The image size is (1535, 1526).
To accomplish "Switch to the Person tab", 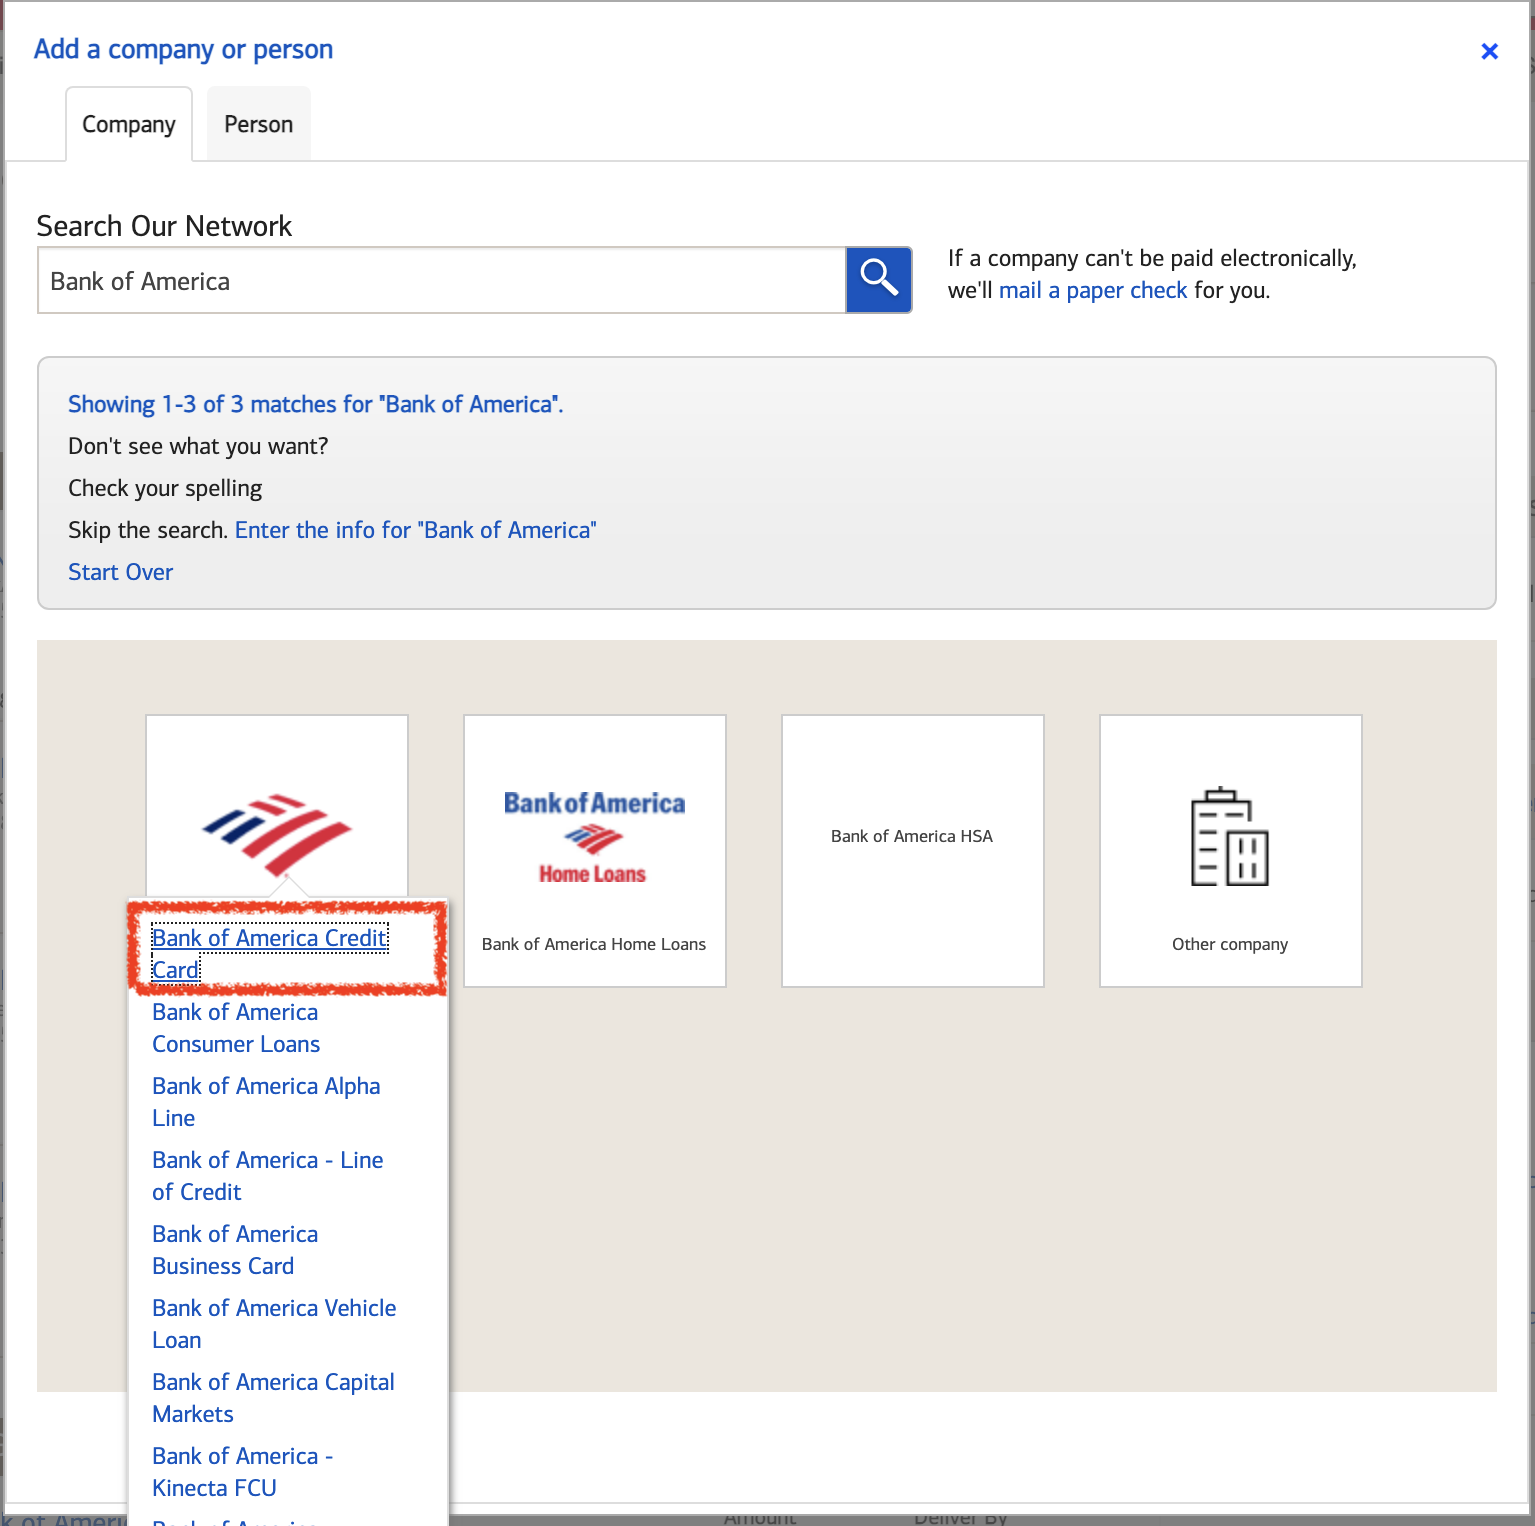I will pos(258,125).
